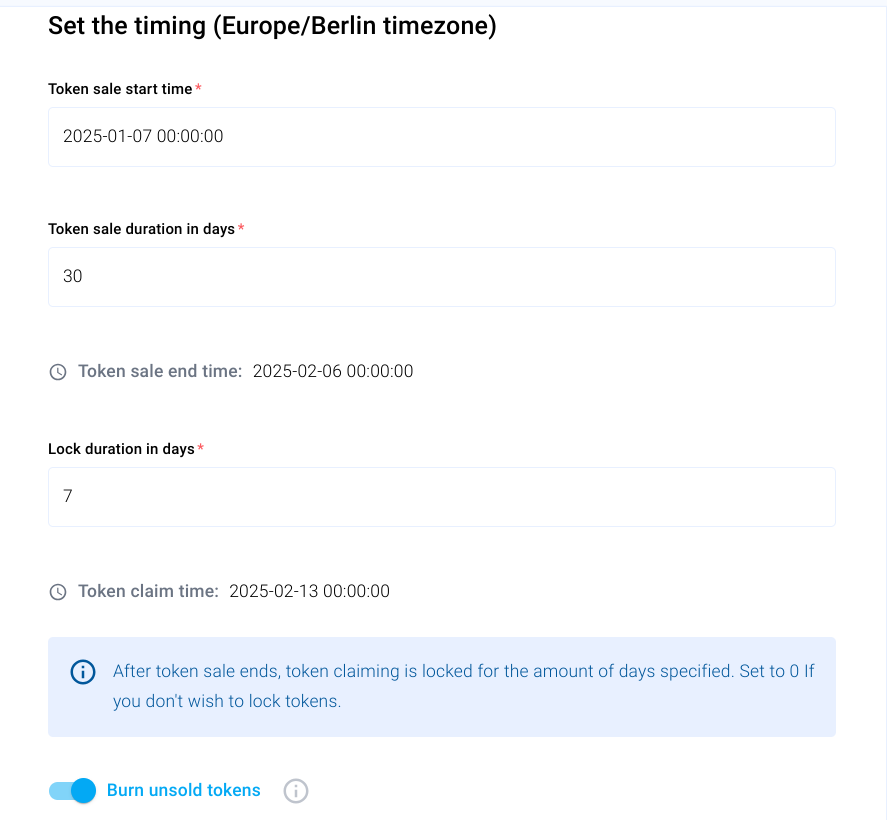Click the Token sale start time label

click(120, 89)
